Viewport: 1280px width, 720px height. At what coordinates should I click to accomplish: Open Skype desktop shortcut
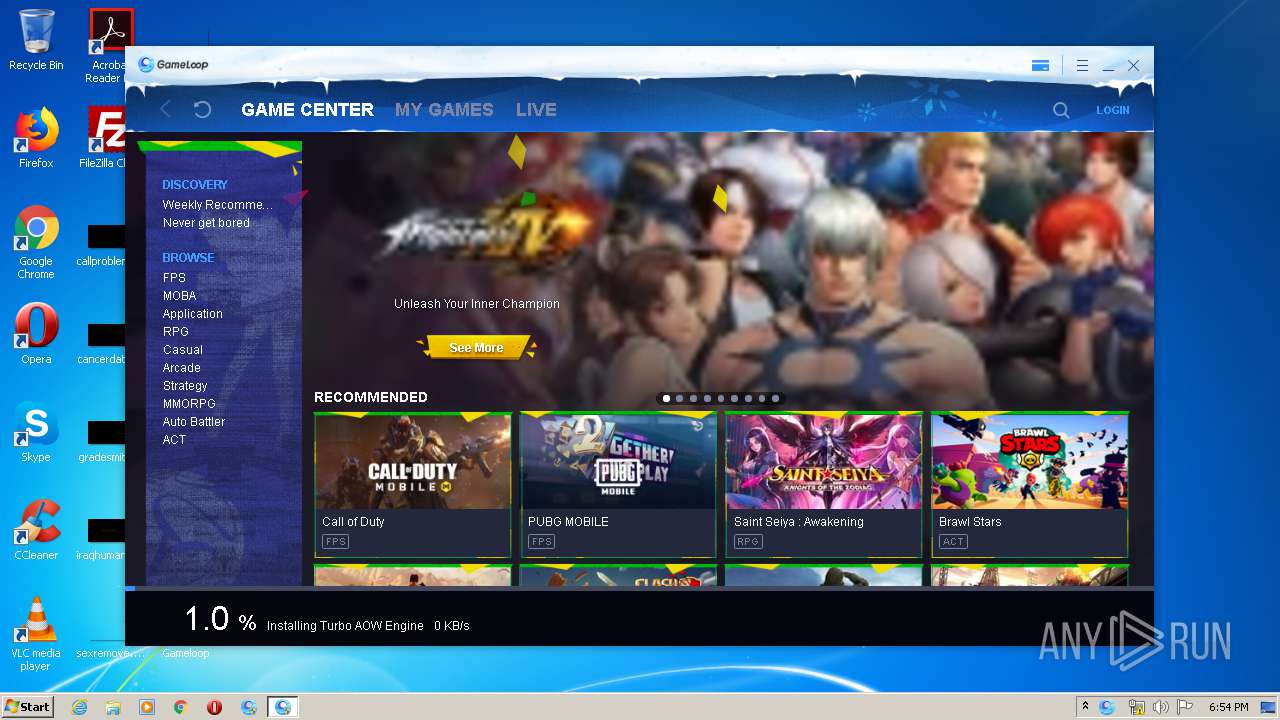click(x=36, y=432)
